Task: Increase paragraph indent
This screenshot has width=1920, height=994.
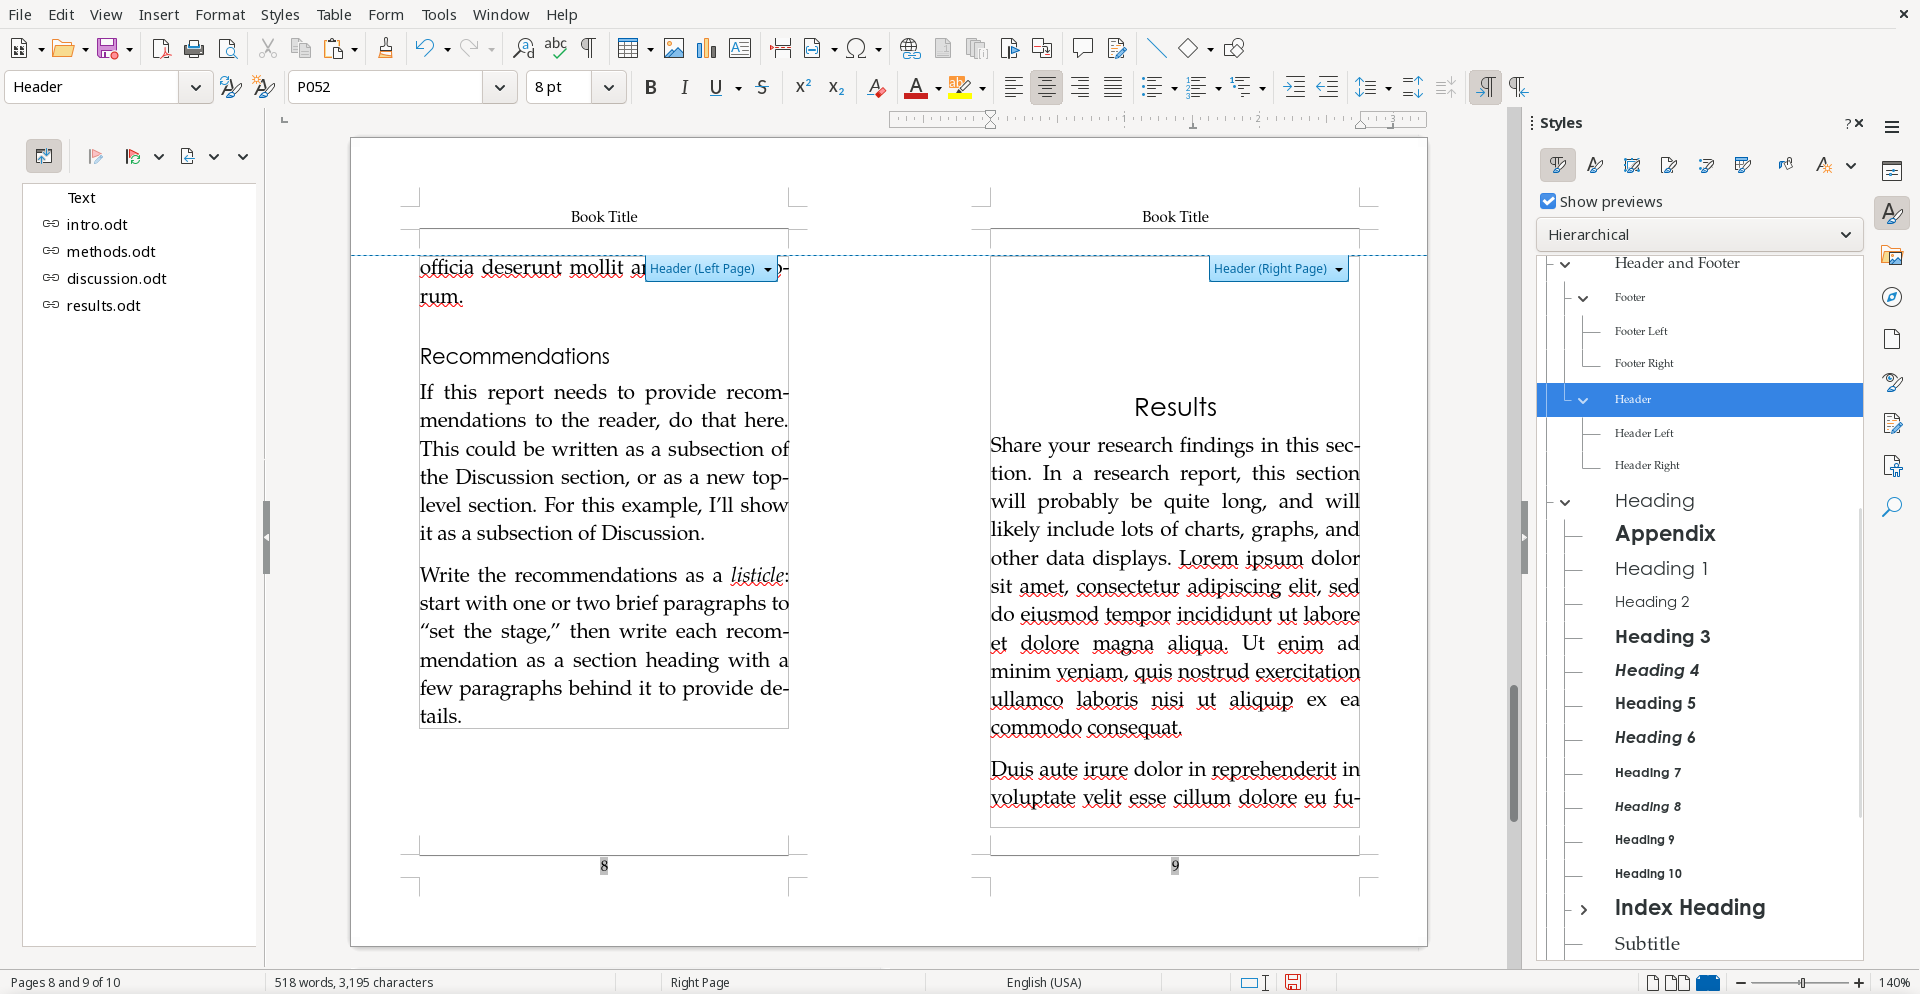Action: click(x=1294, y=87)
